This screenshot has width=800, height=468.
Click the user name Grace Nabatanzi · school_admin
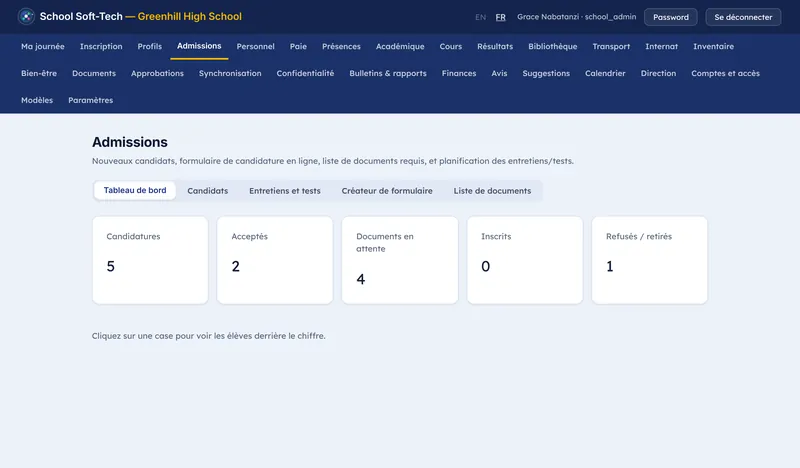coord(577,17)
